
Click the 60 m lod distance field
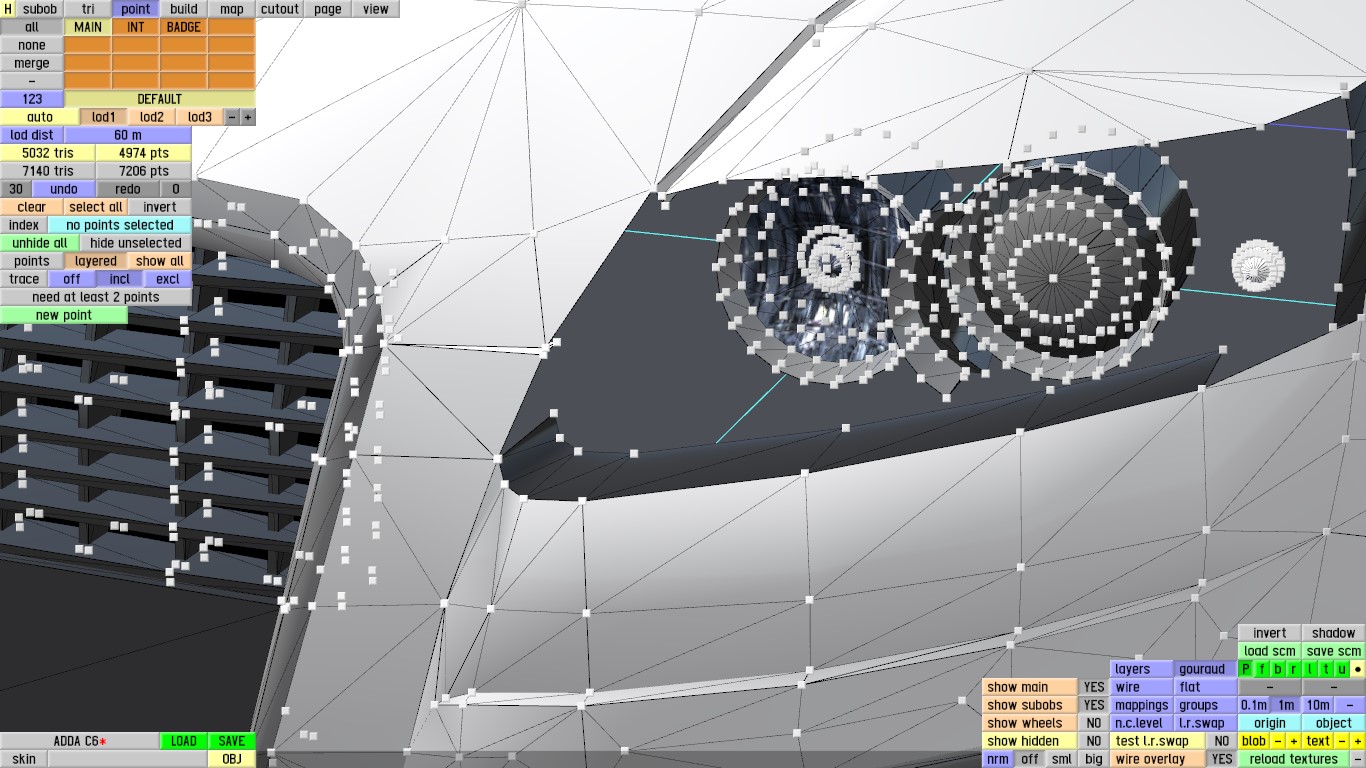(x=128, y=135)
